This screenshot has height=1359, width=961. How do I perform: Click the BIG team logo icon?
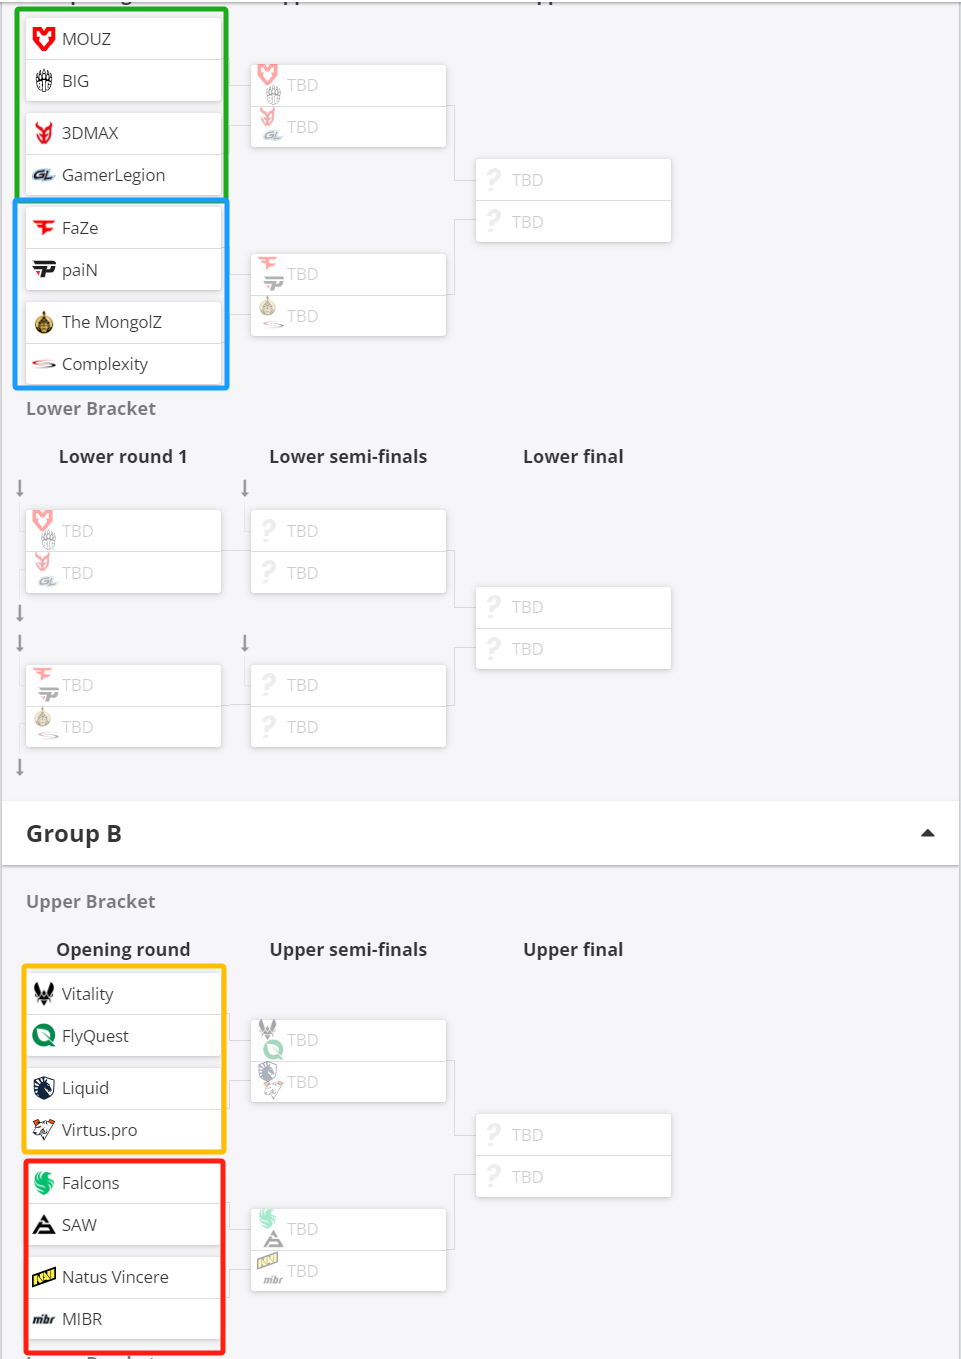pos(44,81)
